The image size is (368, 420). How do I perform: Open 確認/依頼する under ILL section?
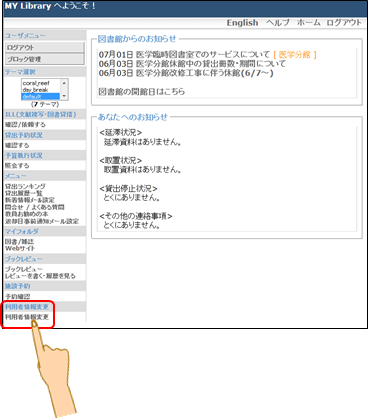click(25, 125)
